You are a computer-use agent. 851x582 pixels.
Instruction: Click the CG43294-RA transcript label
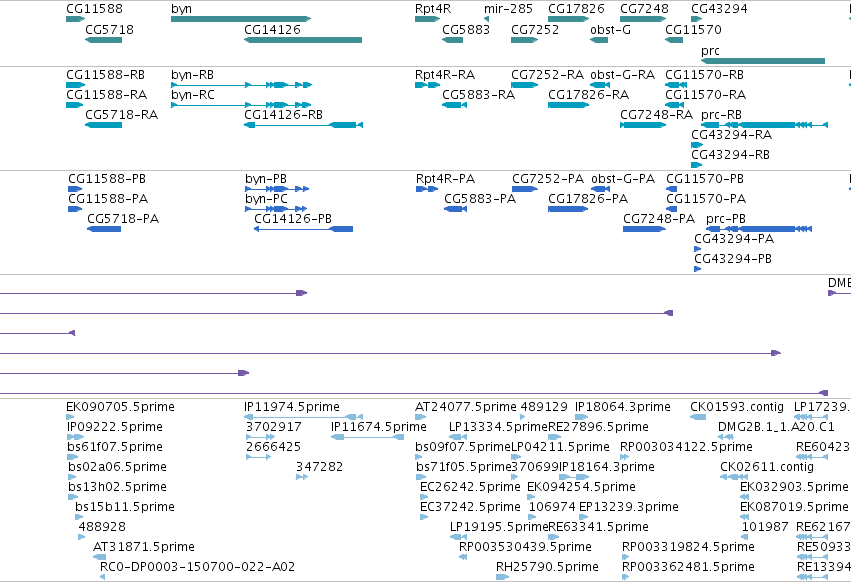pyautogui.click(x=731, y=135)
